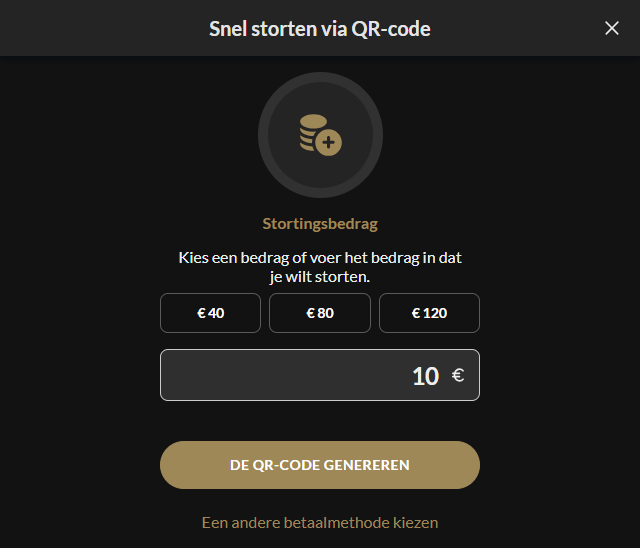640x548 pixels.
Task: Open 'Een andere betaalmethode kiezen' link
Action: [x=320, y=523]
